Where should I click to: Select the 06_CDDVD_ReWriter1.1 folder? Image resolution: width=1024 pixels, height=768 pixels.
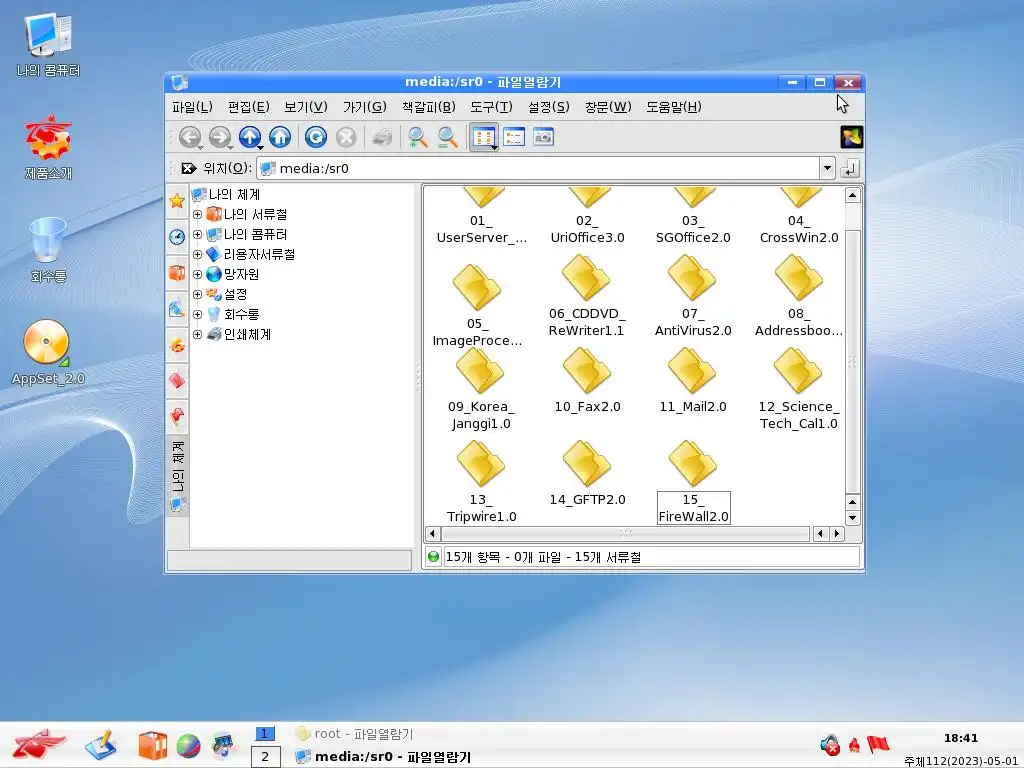pos(586,296)
